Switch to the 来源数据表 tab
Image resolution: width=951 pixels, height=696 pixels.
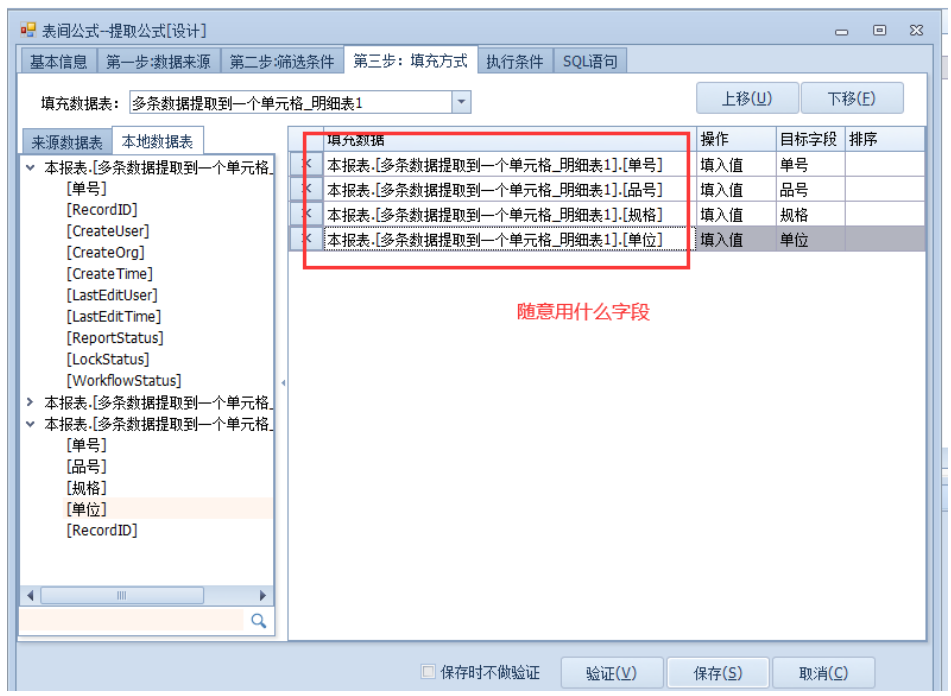coord(66,142)
